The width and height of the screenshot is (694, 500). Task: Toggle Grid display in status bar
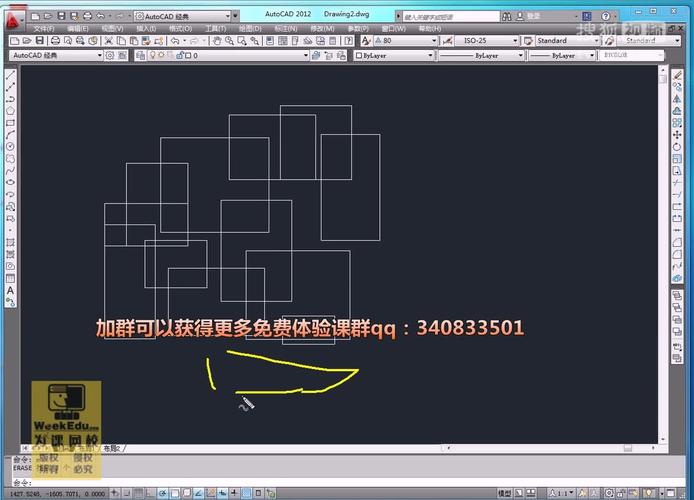click(139, 493)
